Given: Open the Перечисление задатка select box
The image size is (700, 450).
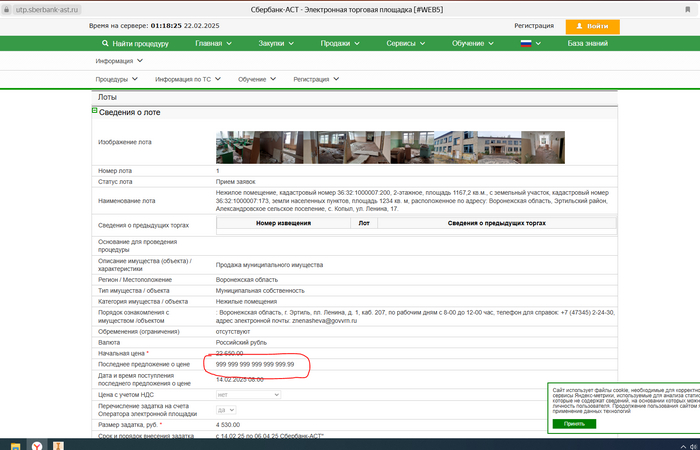Looking at the screenshot, I should (226, 410).
